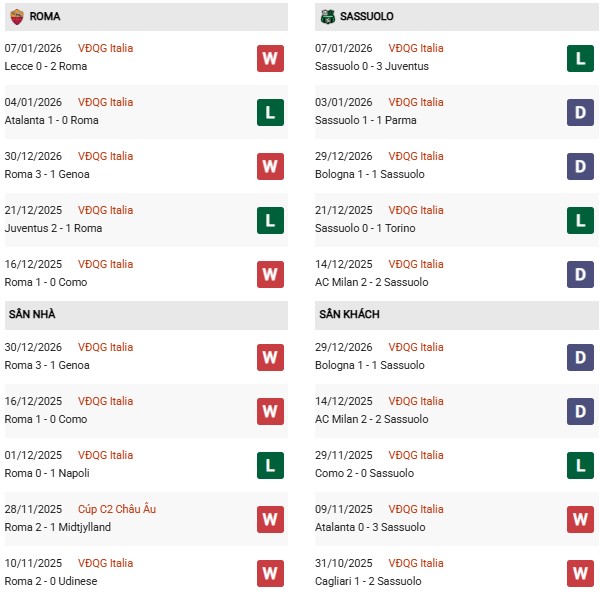Image resolution: width=600 pixels, height=596 pixels.
Task: Click L badge for Como 2 - 0 Sassuolo
Action: [580, 465]
